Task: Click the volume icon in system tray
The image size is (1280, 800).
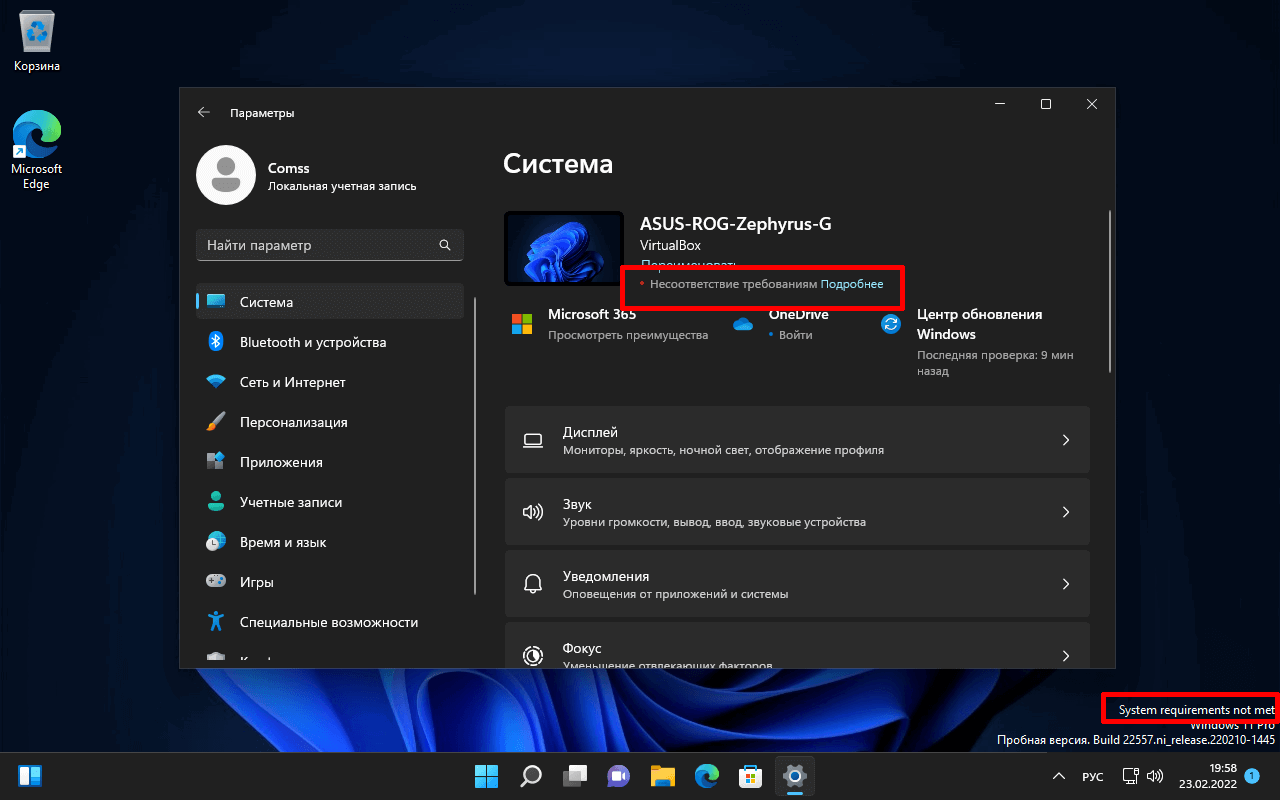Action: pos(1155,776)
